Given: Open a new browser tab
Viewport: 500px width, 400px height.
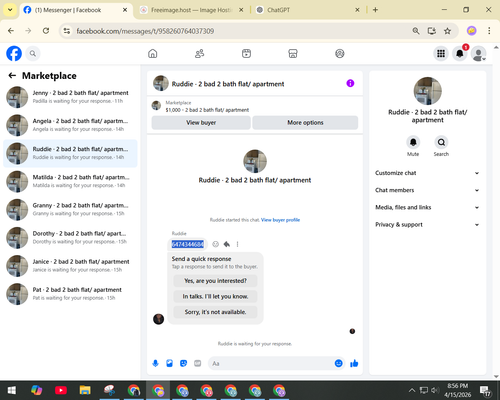Looking at the screenshot, I should coord(375,10).
